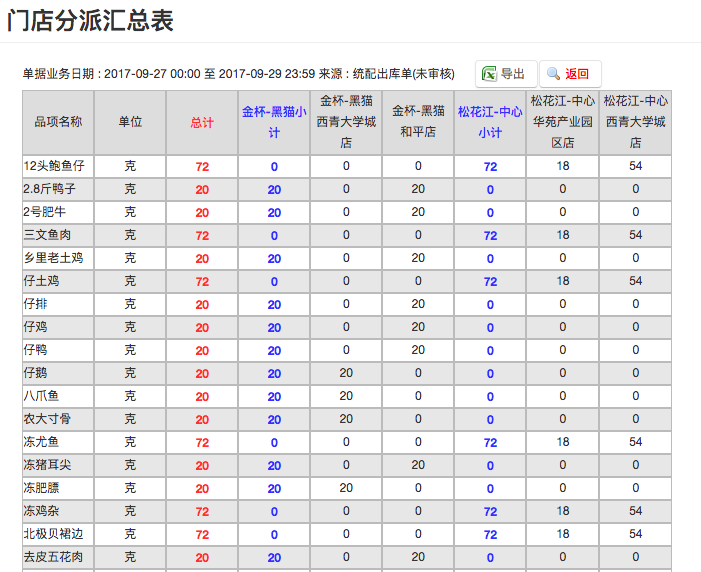
Task: Select the 2号肥牛 item name
Action: coord(44,212)
